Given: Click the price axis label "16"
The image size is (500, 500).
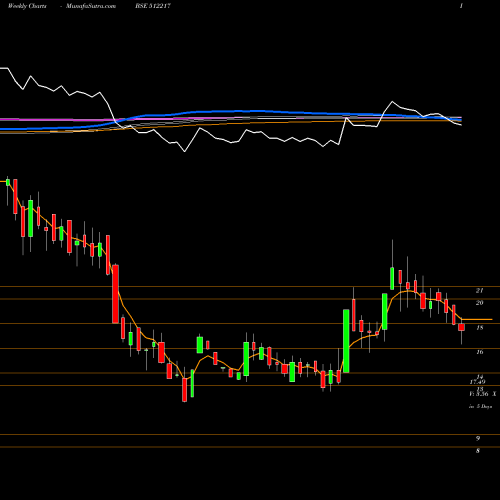Looking at the screenshot, I should point(479,352).
